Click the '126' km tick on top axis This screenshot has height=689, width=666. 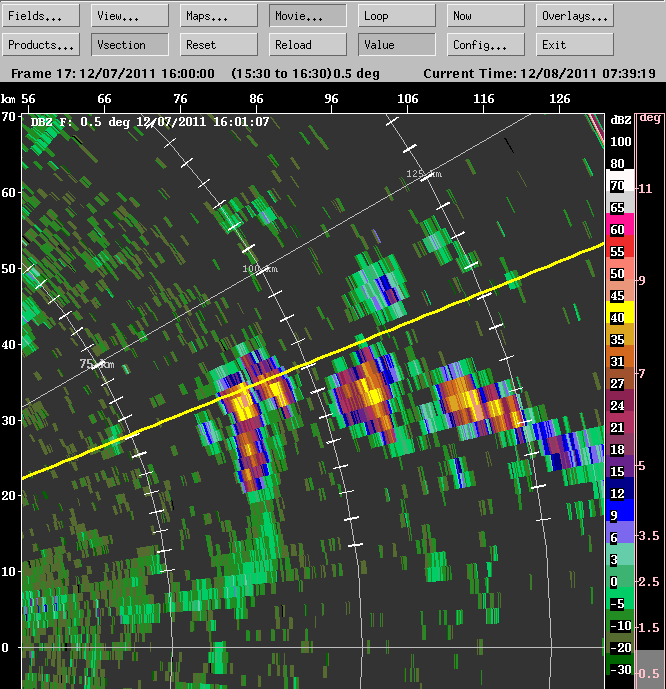(560, 99)
